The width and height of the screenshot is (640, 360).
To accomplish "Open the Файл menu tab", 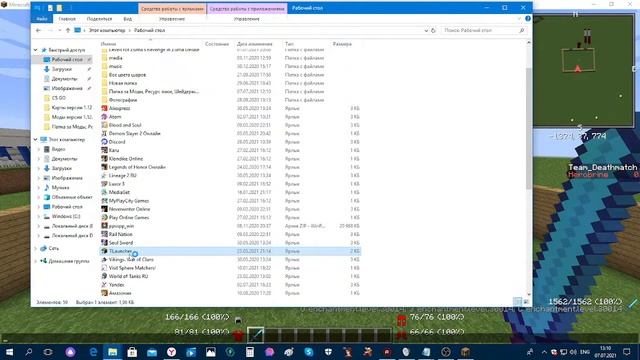I will [42, 19].
